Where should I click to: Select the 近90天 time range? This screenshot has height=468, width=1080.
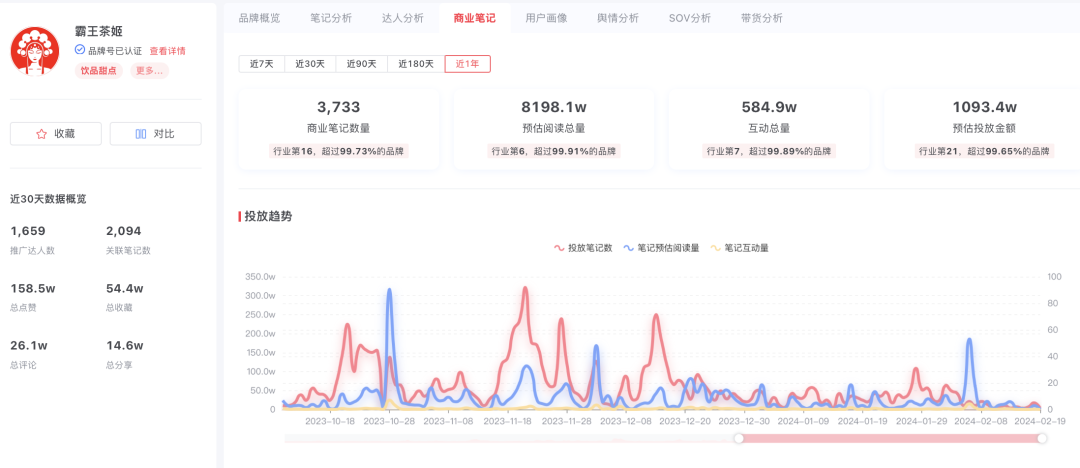coord(362,64)
